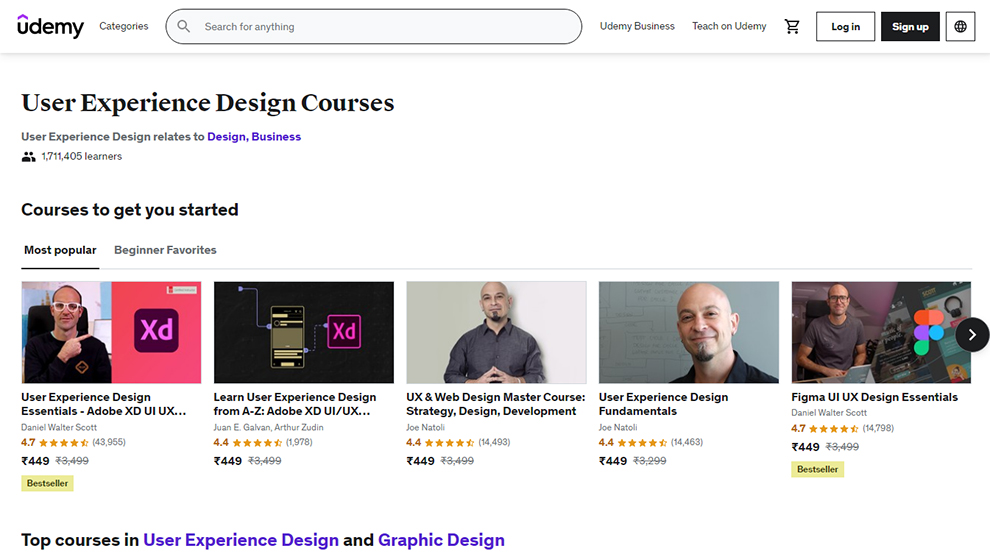Viewport: 990px width, 554px height.
Task: Select the Most popular tab
Action: tap(60, 250)
